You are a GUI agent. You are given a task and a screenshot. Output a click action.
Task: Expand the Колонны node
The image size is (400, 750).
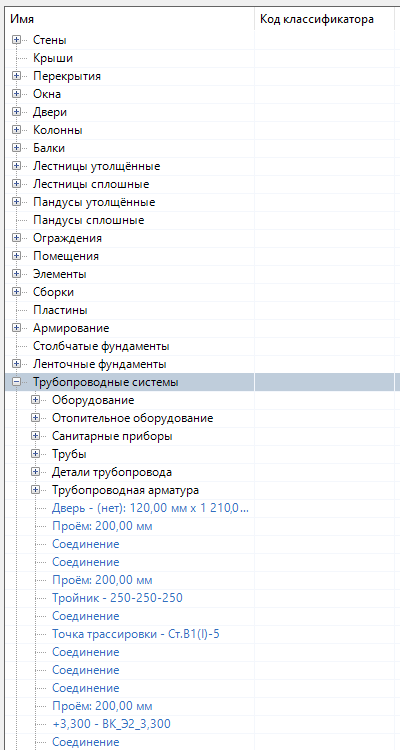coord(17,130)
